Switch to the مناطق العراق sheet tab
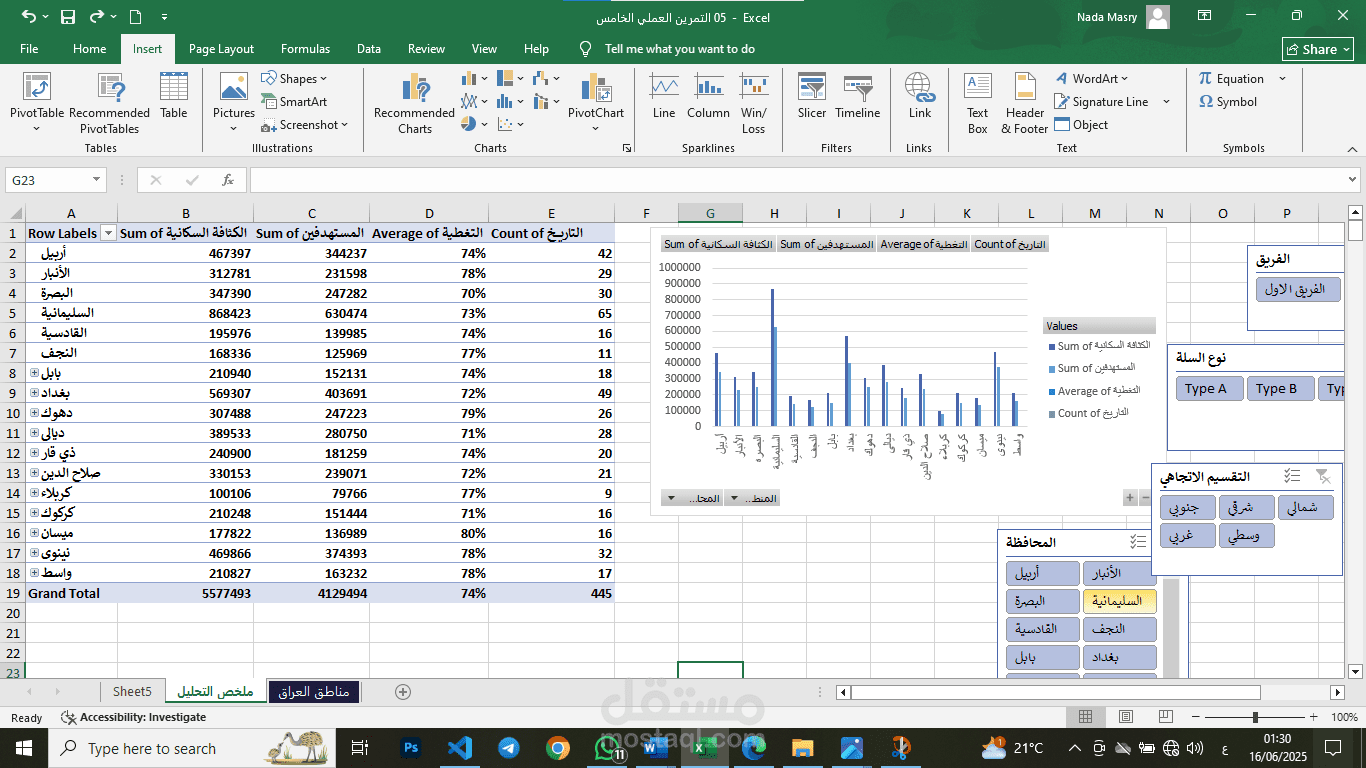This screenshot has width=1366, height=768. pos(313,692)
